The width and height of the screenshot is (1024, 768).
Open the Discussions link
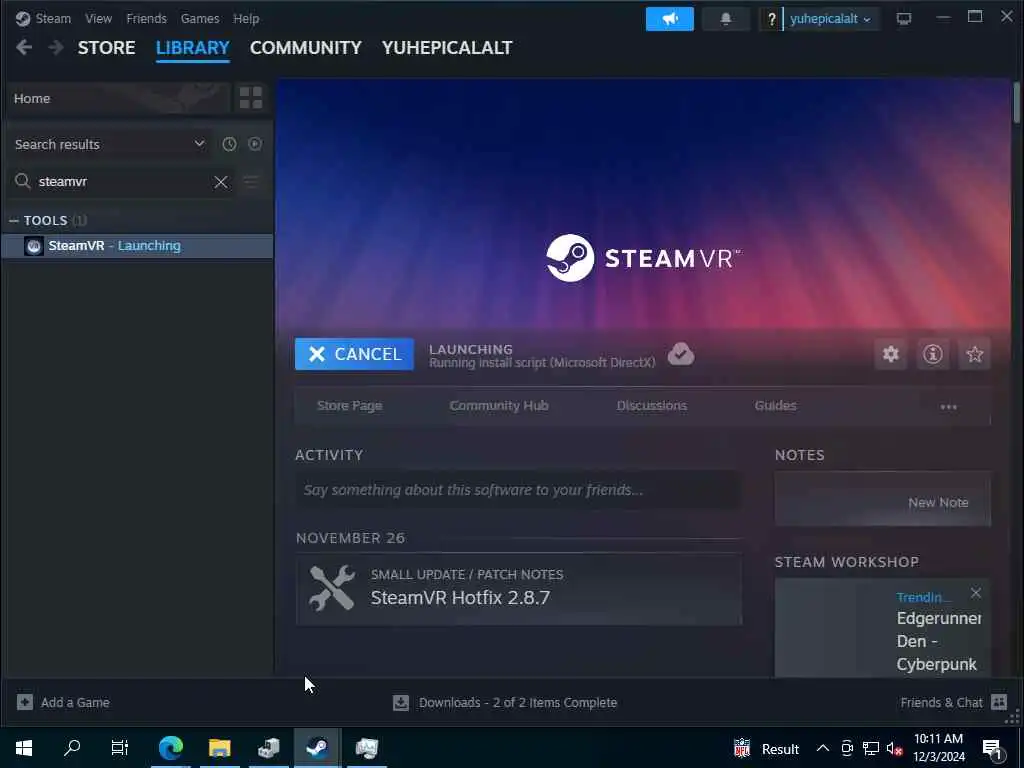[x=652, y=406]
